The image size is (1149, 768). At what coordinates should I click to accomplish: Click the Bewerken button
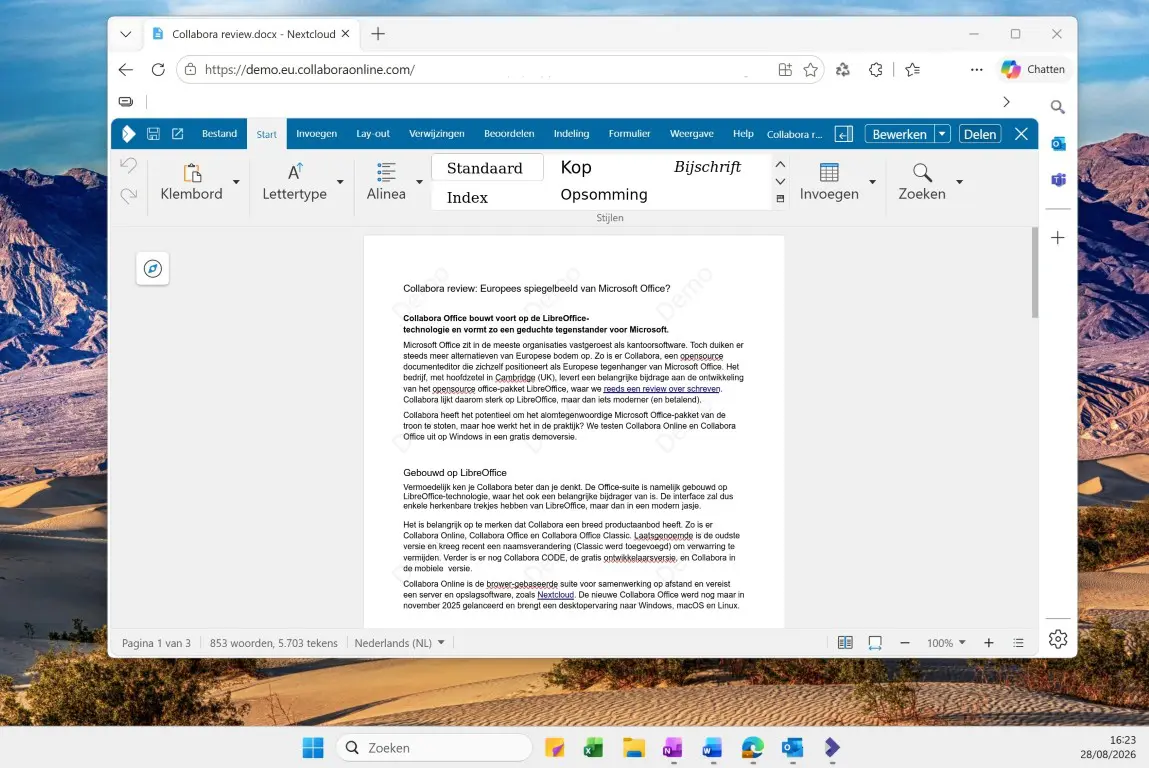[x=899, y=134]
